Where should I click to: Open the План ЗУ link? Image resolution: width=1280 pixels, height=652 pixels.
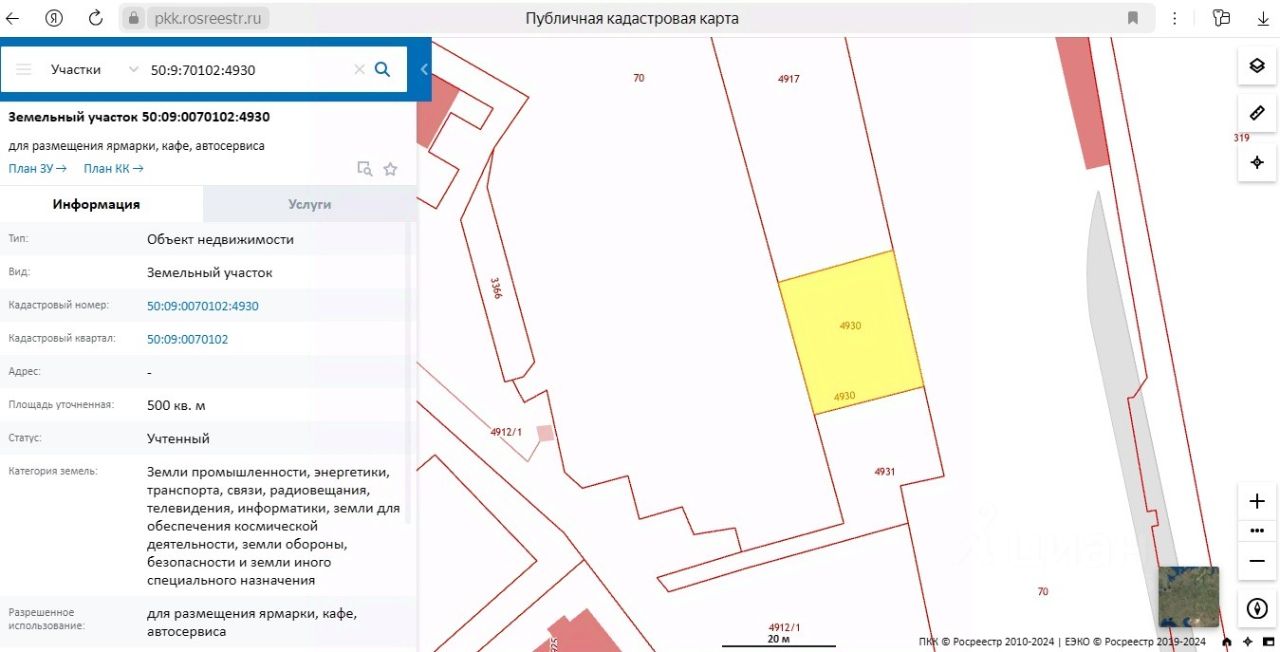point(37,169)
